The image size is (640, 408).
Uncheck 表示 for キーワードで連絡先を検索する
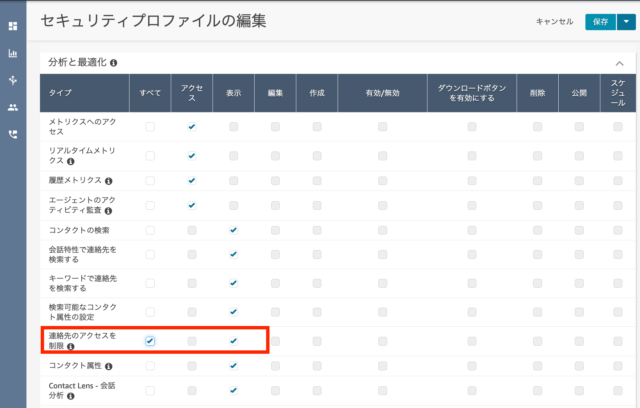(x=233, y=283)
